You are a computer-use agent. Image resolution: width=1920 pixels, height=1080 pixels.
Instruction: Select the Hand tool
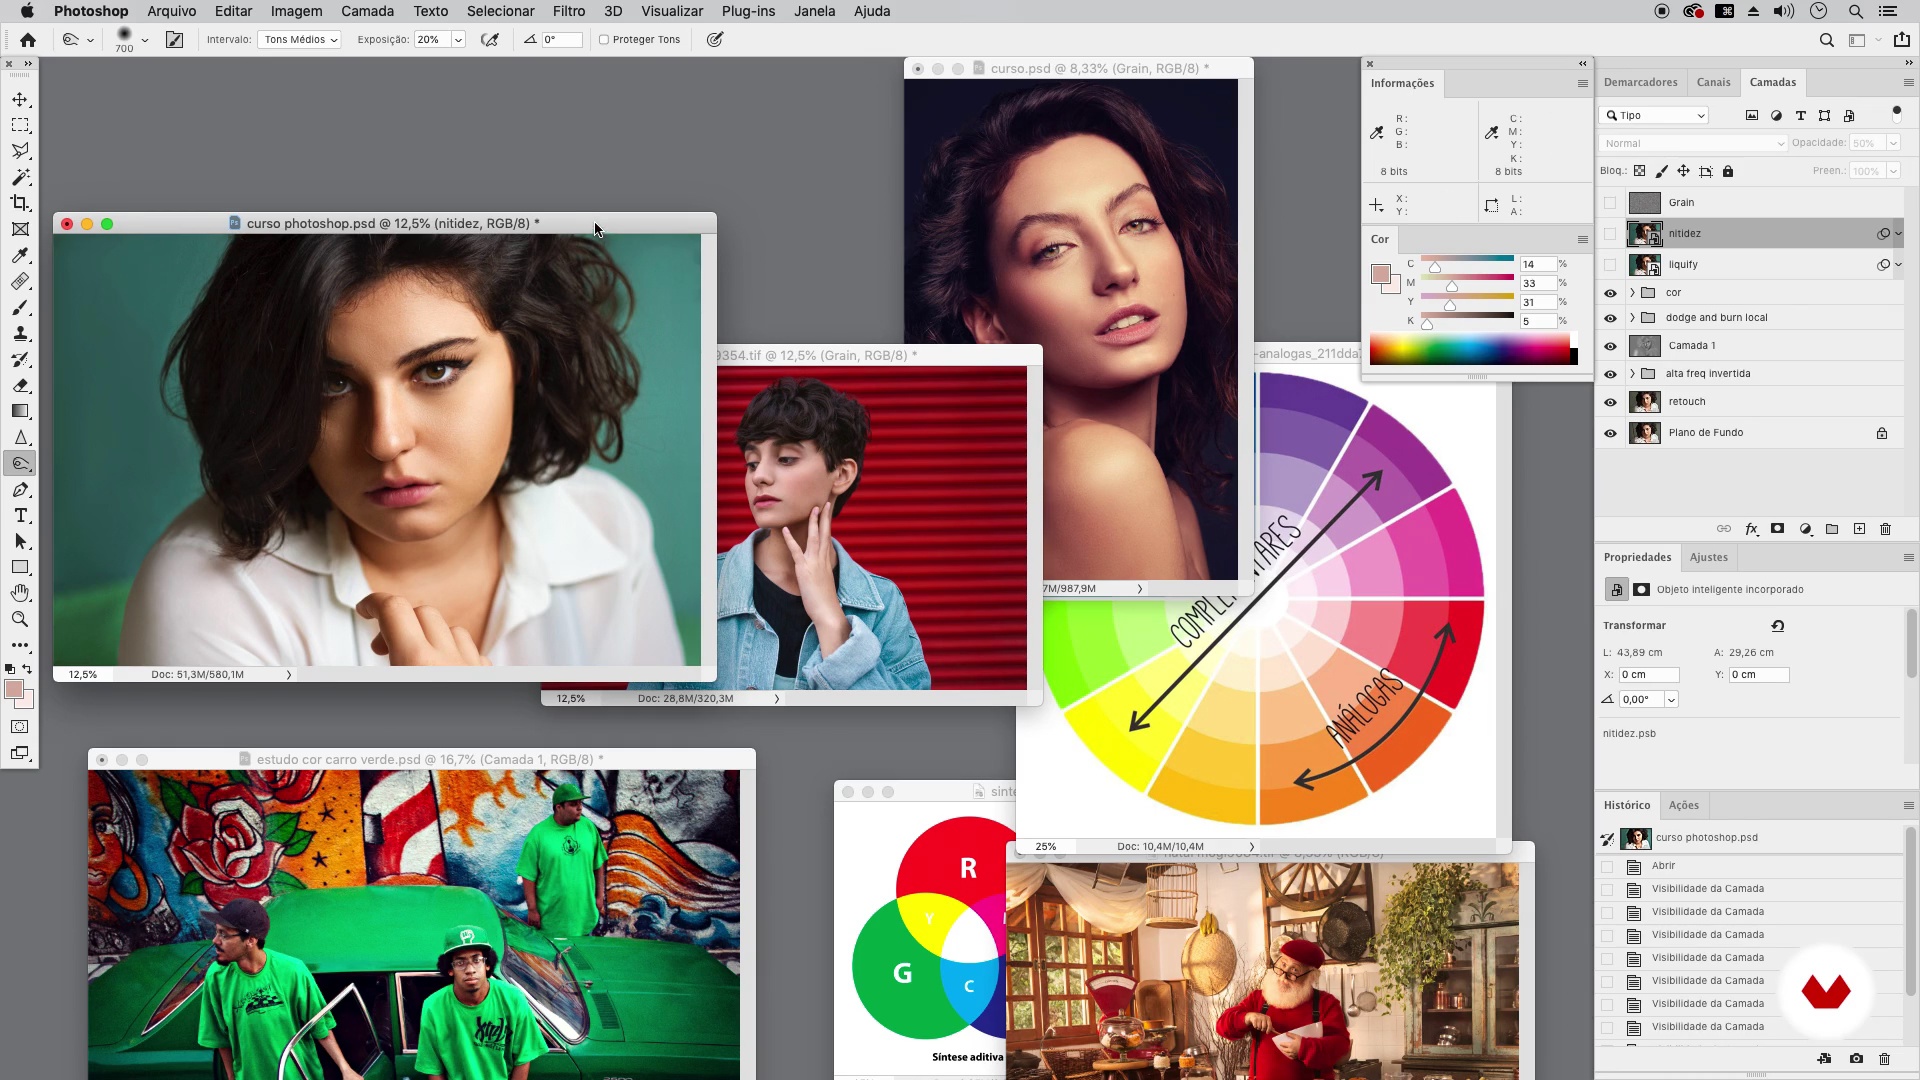pos(20,594)
